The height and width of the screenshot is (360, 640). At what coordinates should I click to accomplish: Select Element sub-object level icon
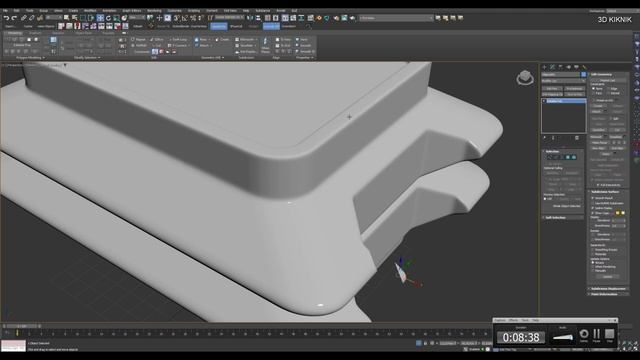tap(574, 157)
